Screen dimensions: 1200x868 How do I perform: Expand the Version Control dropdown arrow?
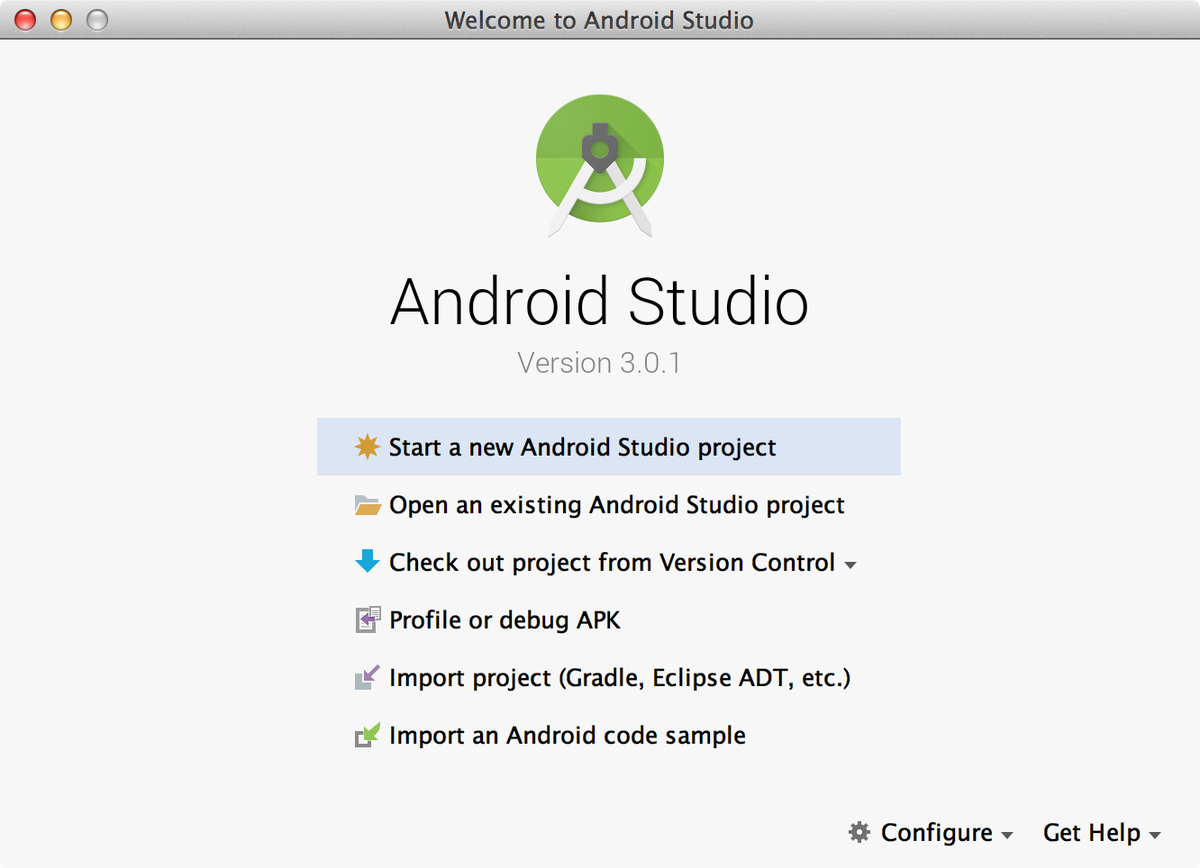850,565
